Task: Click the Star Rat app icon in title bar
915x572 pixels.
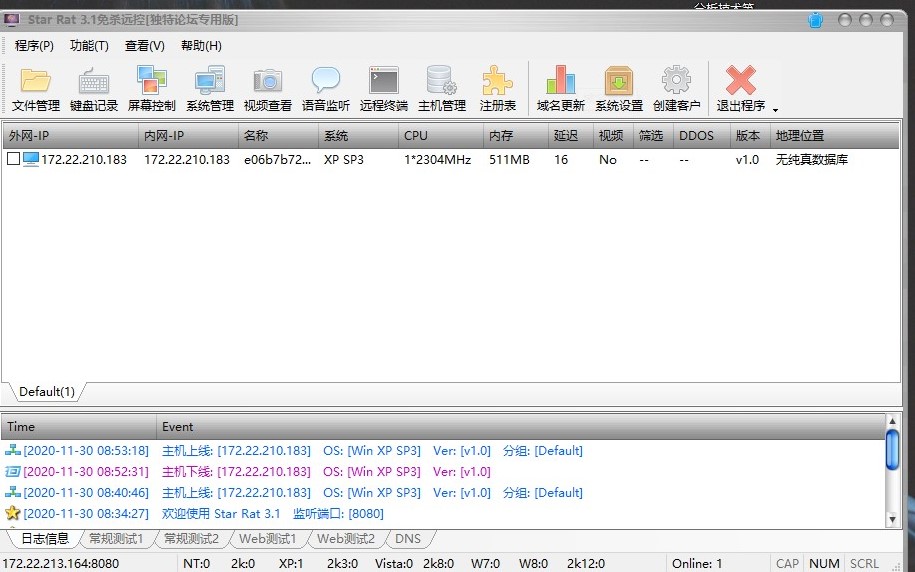Action: (12, 20)
